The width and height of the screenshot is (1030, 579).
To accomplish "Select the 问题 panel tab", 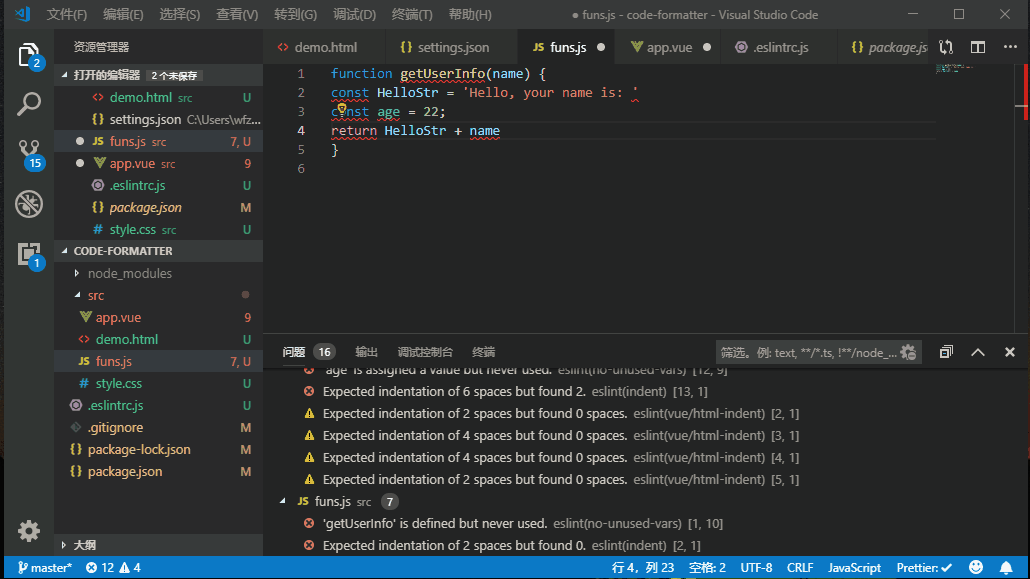I will pyautogui.click(x=294, y=352).
